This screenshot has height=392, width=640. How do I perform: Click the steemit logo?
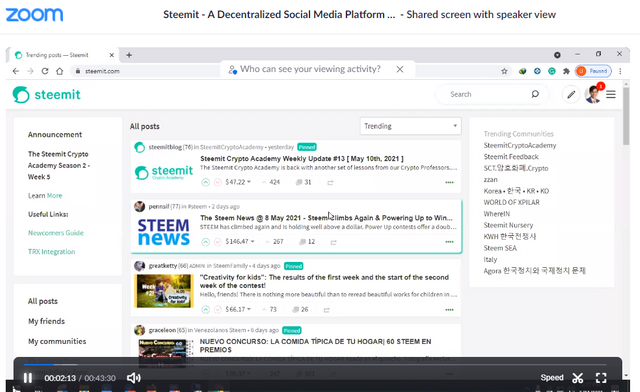click(46, 95)
